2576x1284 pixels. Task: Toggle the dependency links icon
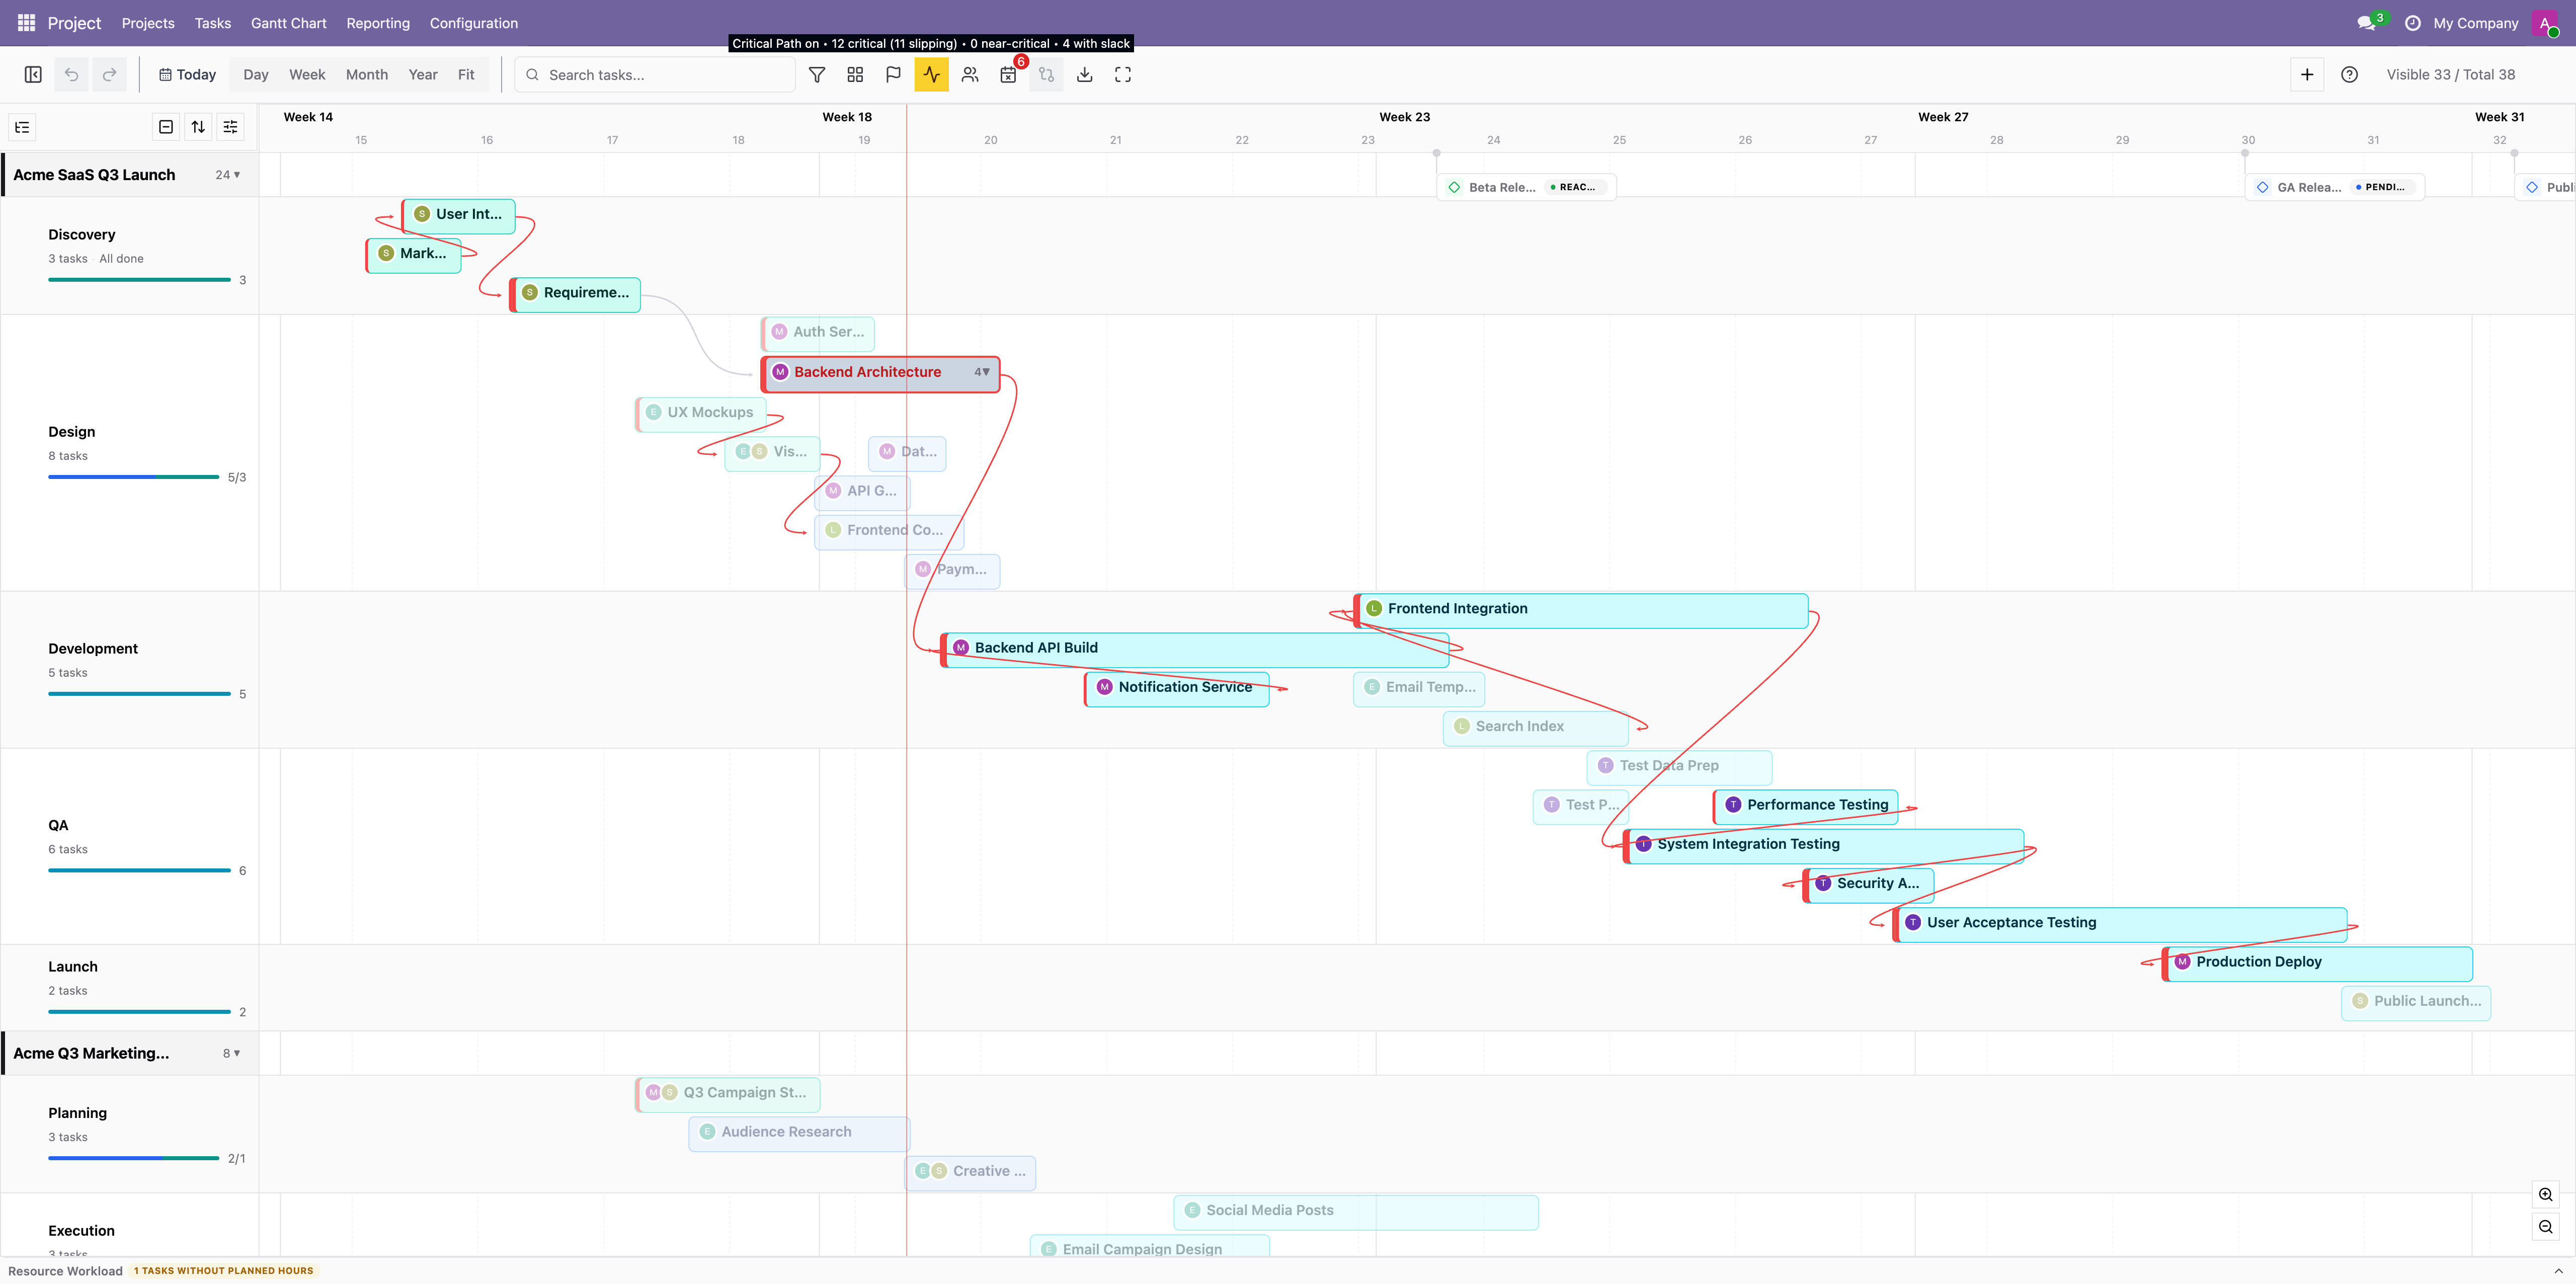click(1046, 75)
